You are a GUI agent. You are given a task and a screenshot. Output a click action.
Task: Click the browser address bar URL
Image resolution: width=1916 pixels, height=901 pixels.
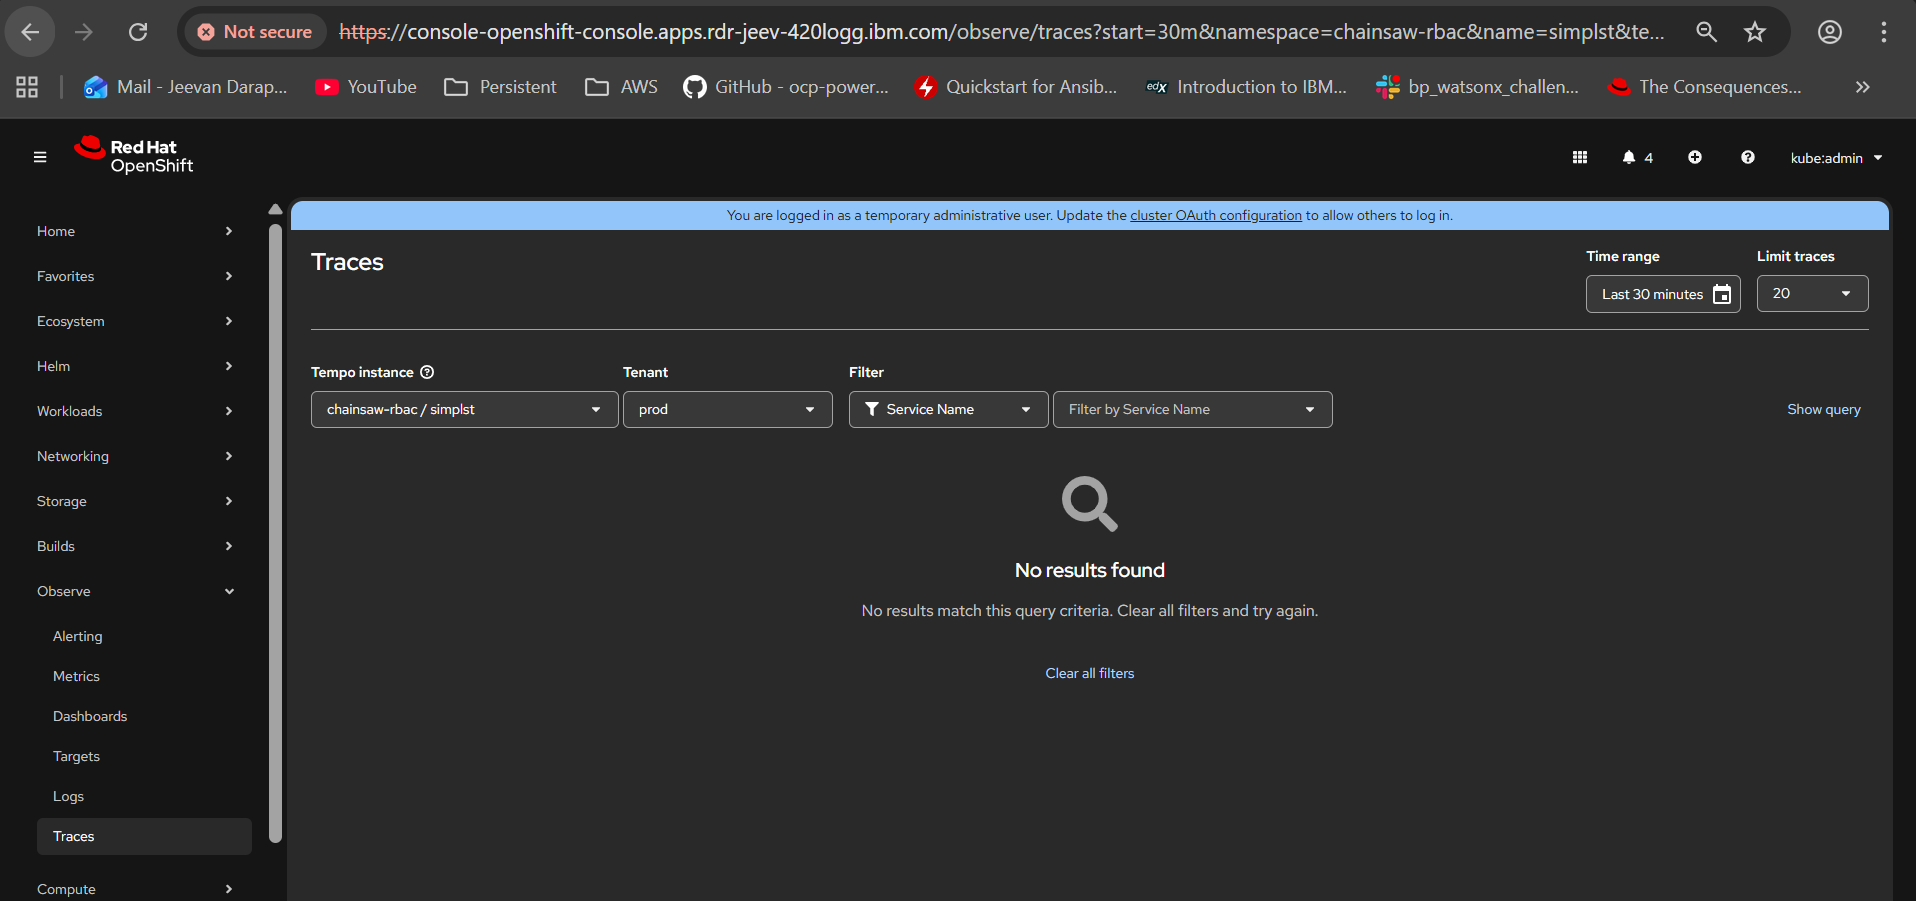point(1002,32)
